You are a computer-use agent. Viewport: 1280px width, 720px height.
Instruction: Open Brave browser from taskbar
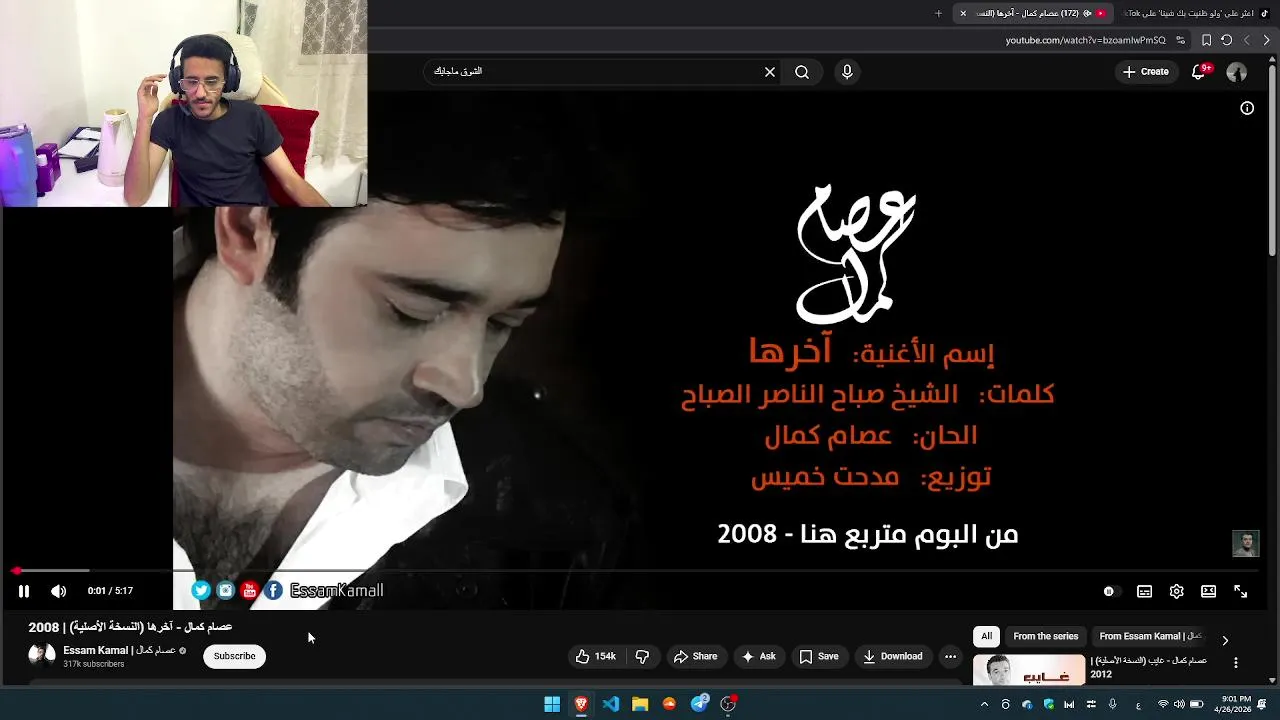(581, 704)
